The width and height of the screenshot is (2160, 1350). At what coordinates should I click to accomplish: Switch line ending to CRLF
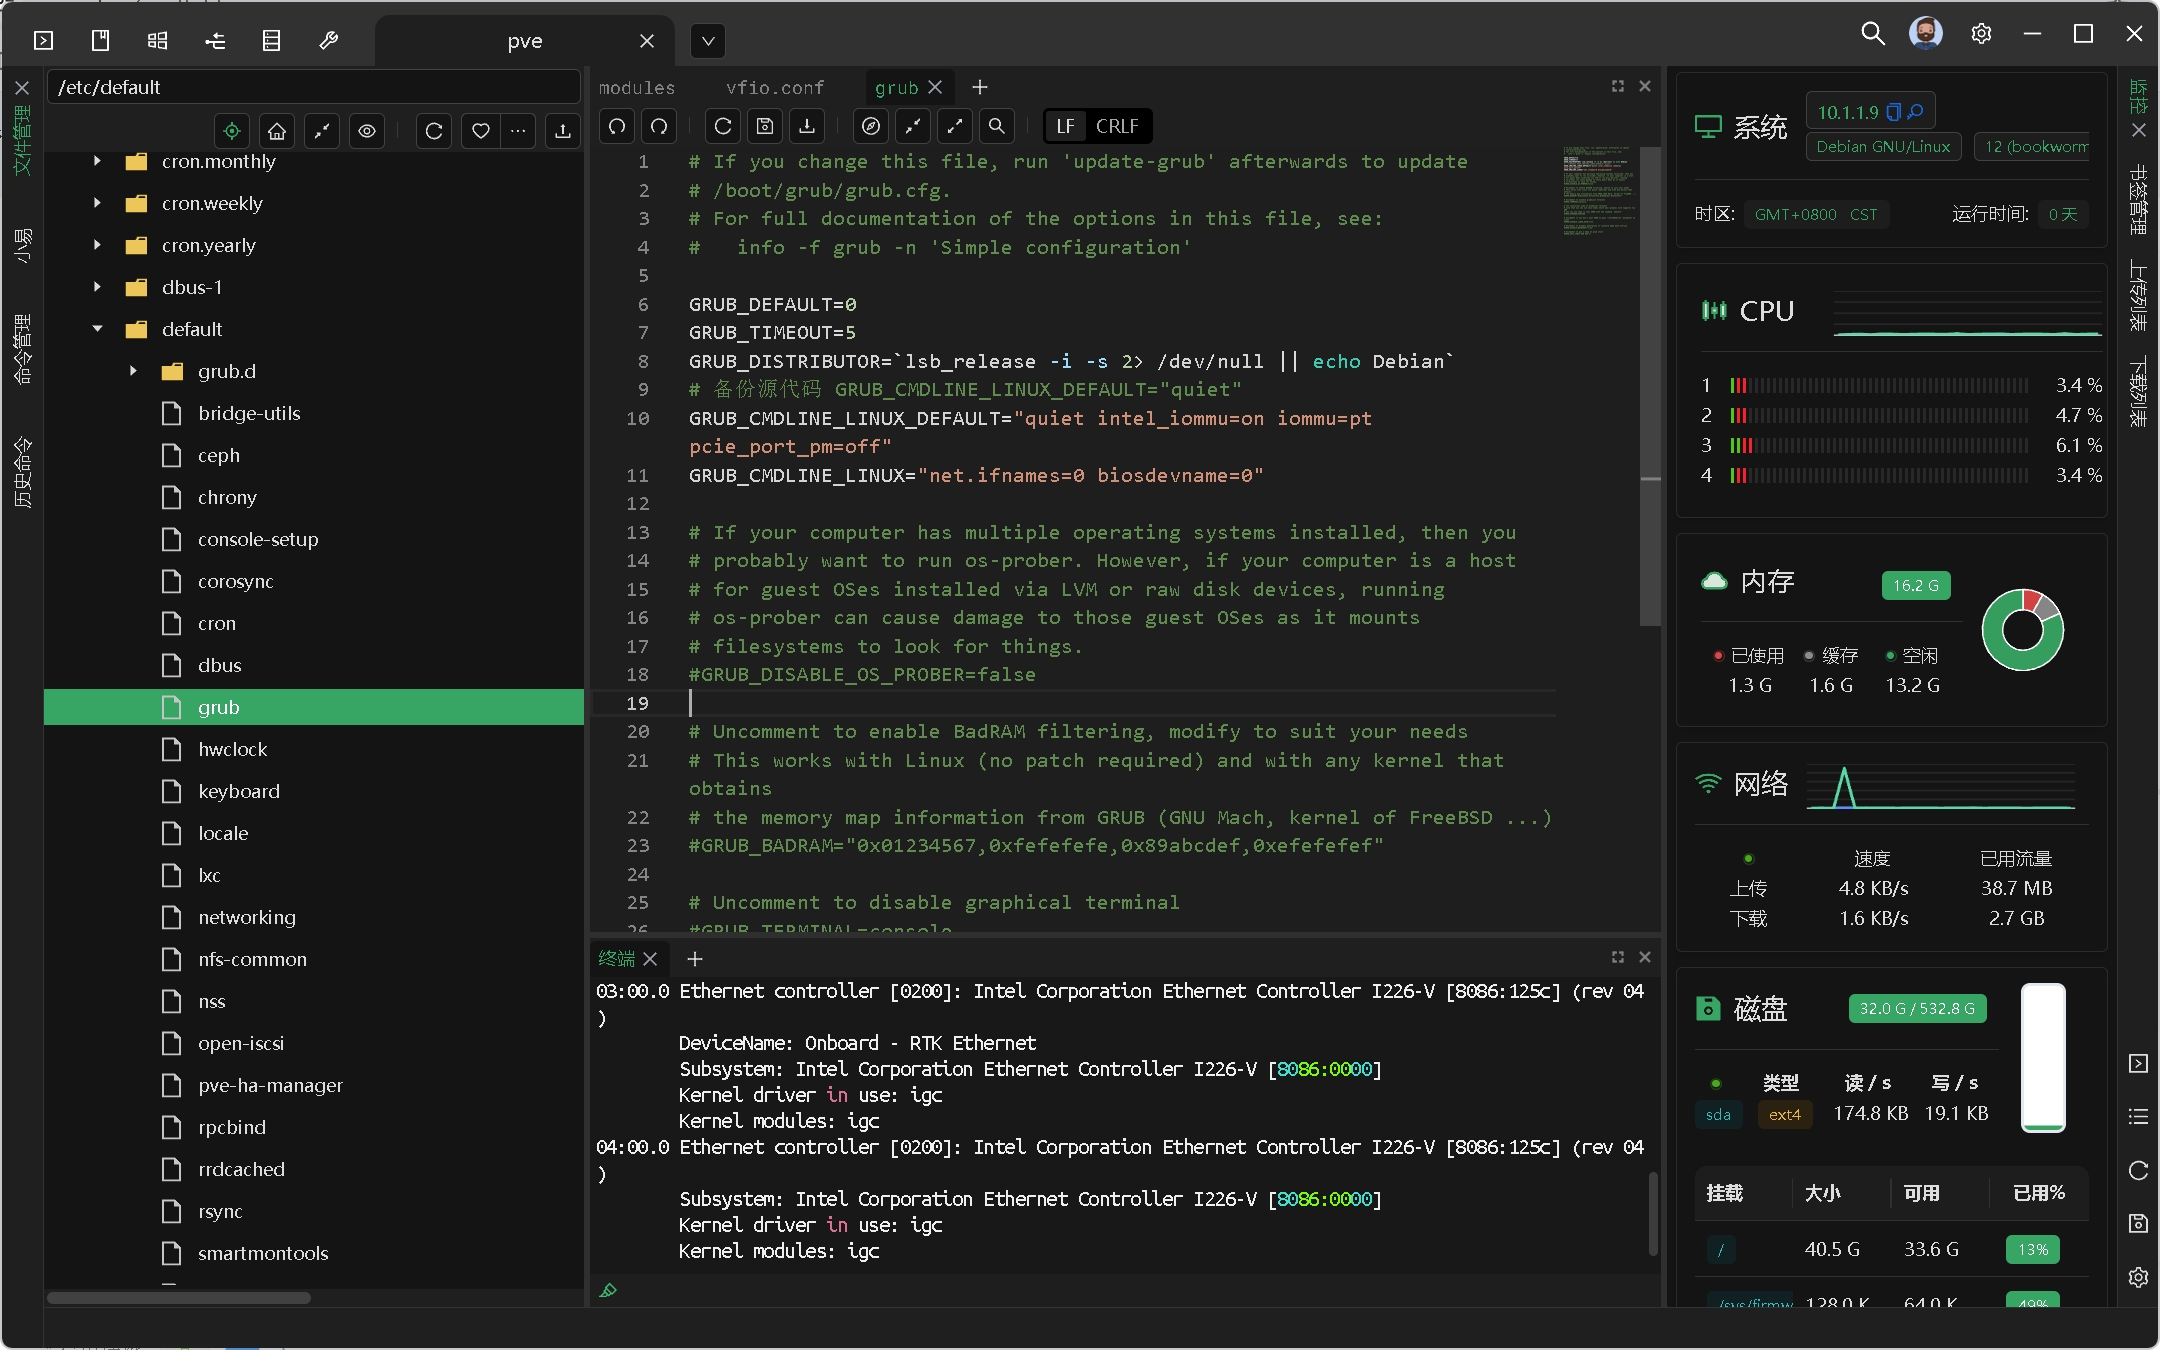tap(1117, 126)
